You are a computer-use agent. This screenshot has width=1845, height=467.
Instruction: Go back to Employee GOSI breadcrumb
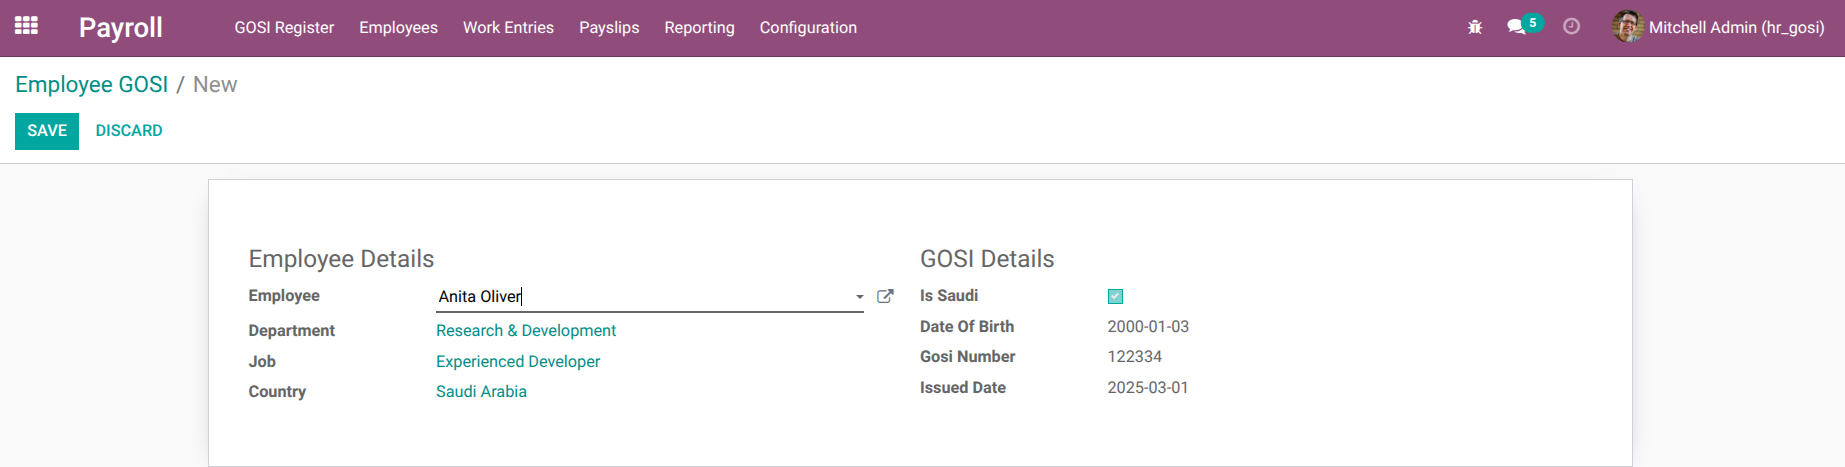pyautogui.click(x=92, y=85)
